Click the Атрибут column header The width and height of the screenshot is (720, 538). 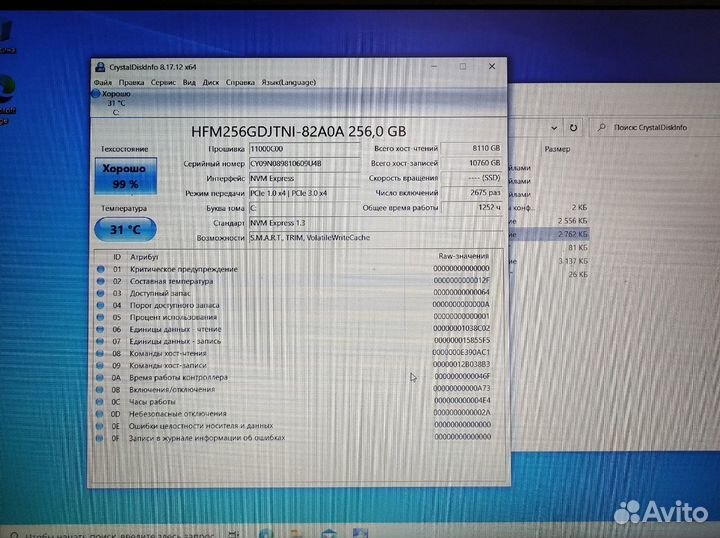click(x=144, y=257)
